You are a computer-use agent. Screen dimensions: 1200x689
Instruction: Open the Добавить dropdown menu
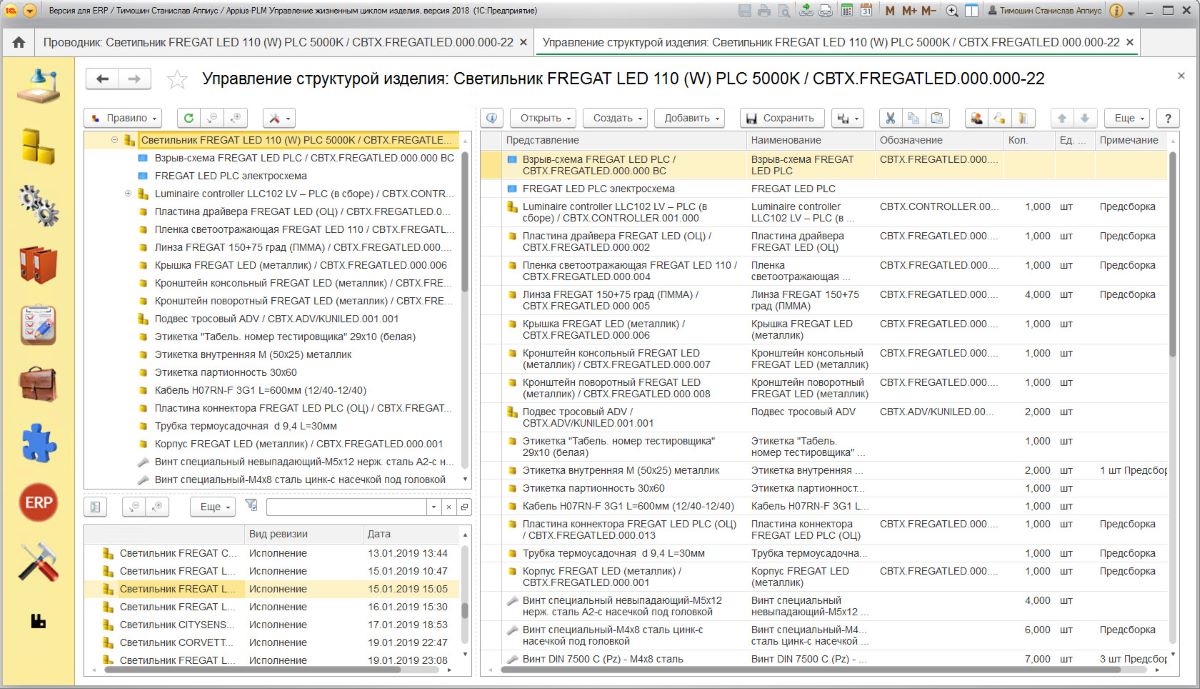click(x=689, y=118)
